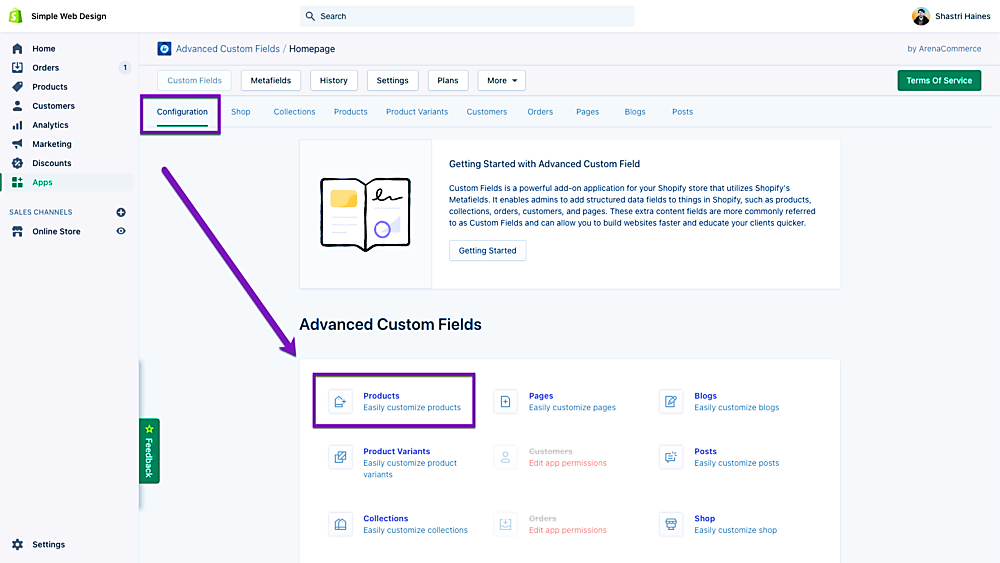Image resolution: width=1000 pixels, height=563 pixels.
Task: Click the Shop card link
Action: (x=705, y=518)
